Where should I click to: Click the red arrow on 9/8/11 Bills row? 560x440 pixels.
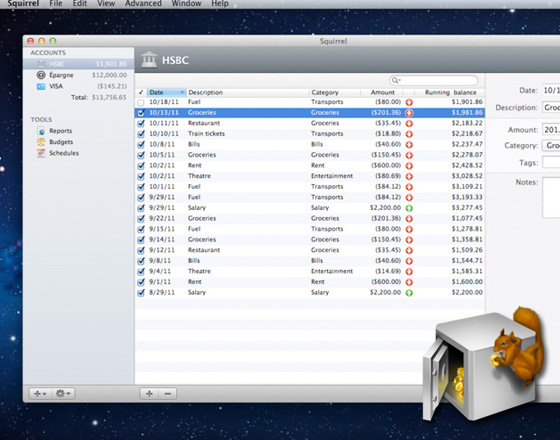(409, 261)
